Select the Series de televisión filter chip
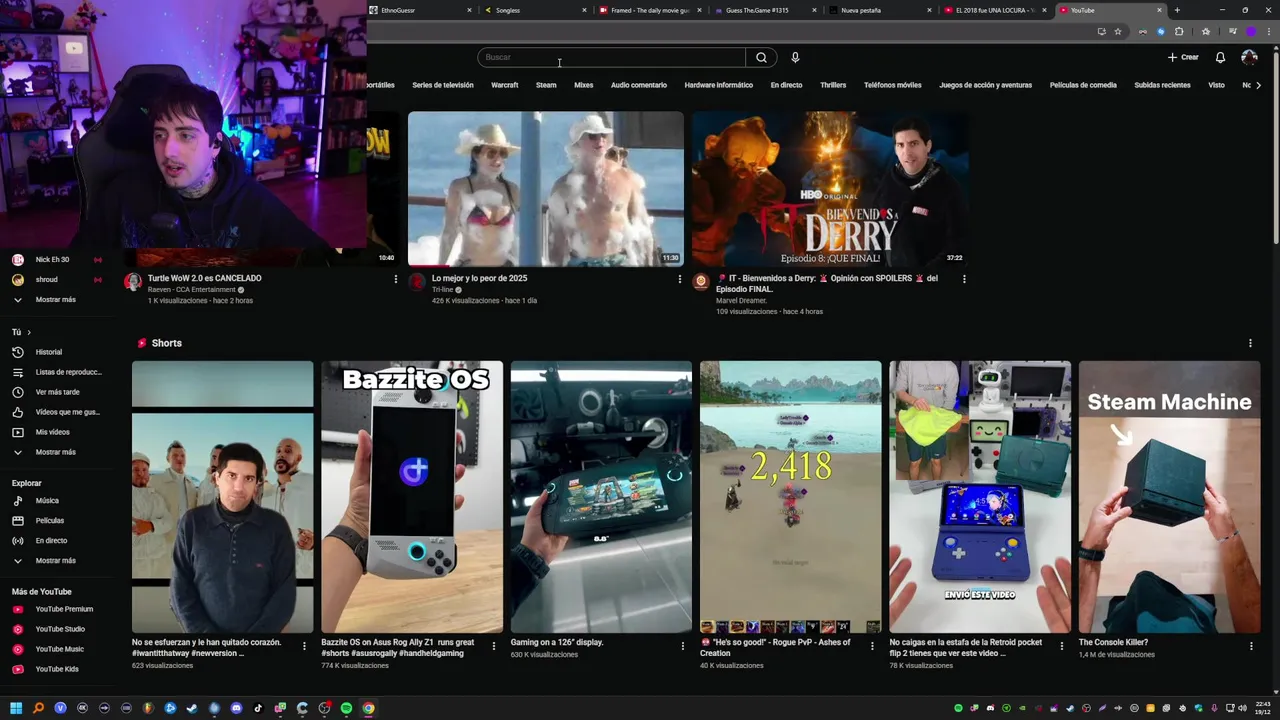Image resolution: width=1280 pixels, height=720 pixels. [443, 85]
